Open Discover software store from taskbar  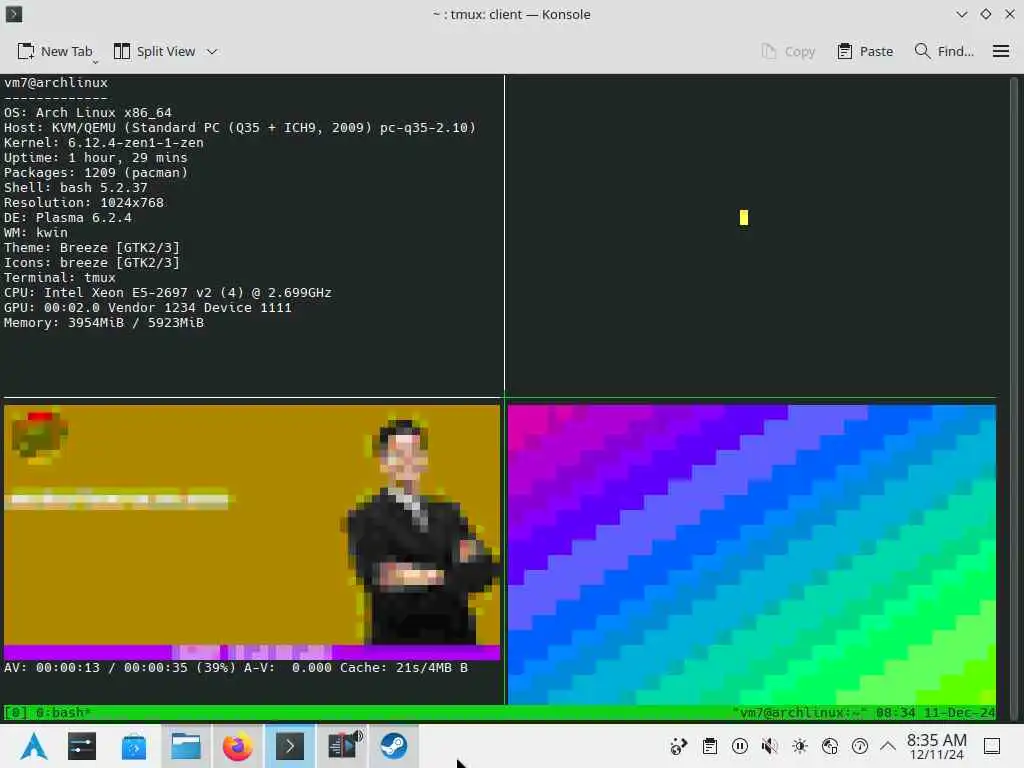point(134,746)
